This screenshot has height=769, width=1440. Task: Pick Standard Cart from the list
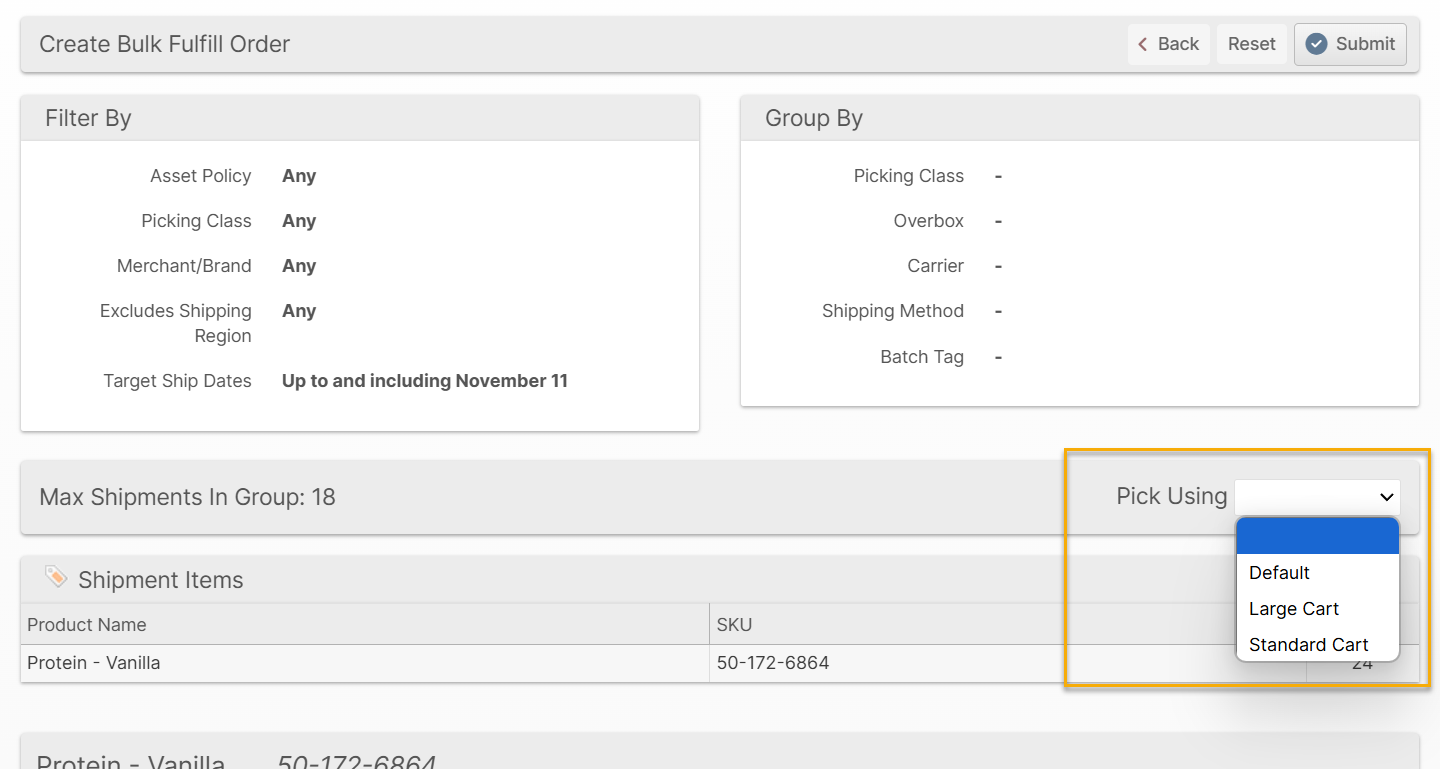[1308, 645]
